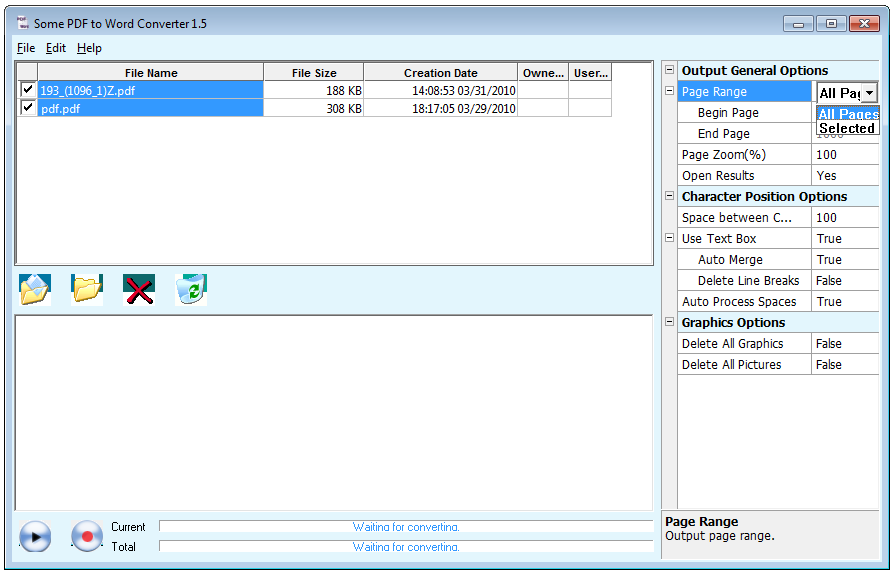Close the PDF to Word Converter window

coord(864,23)
